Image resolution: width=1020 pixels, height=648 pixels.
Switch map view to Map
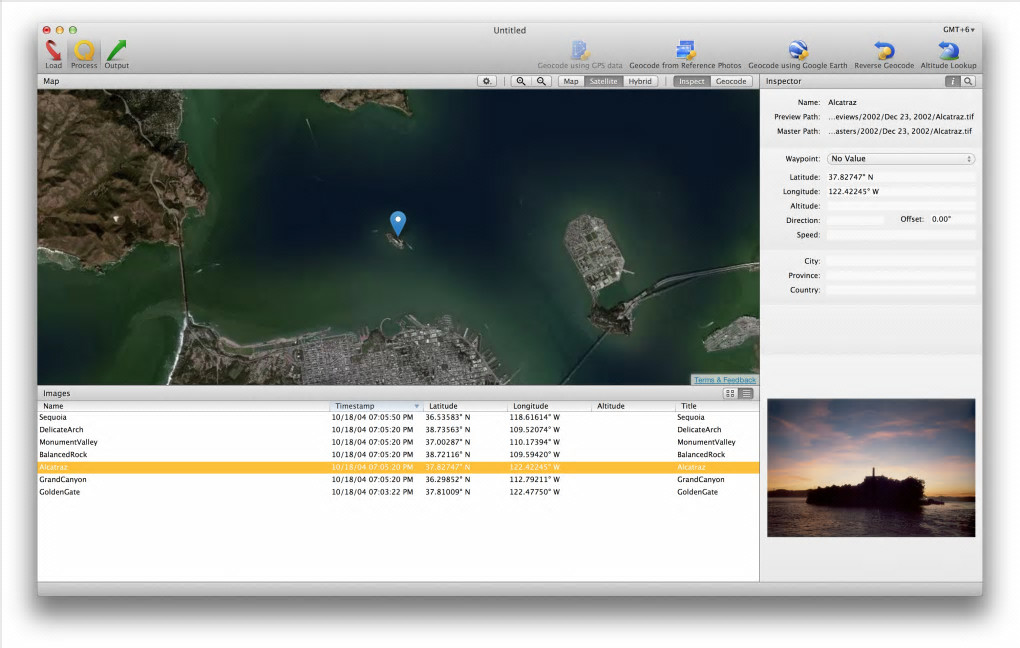pyautogui.click(x=571, y=81)
